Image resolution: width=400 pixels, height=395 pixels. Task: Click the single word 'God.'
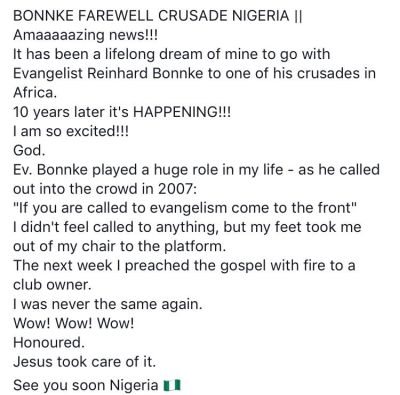tap(29, 150)
